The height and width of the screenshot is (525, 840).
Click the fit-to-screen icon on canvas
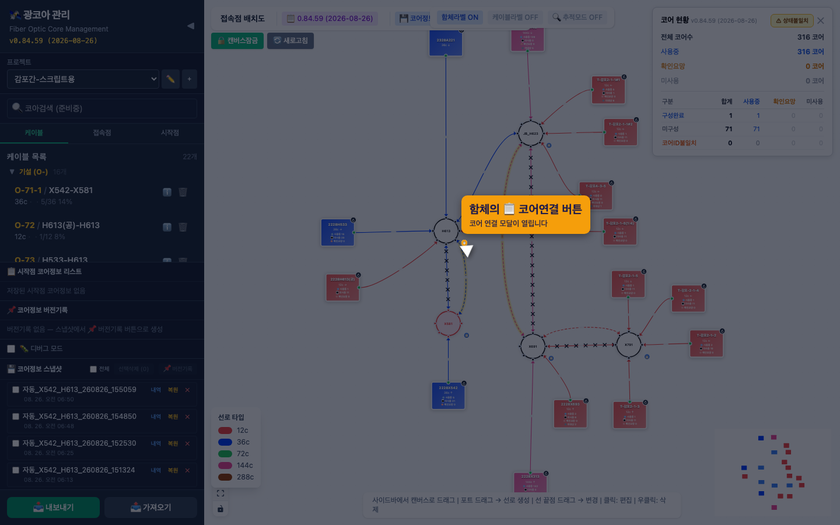[221, 493]
